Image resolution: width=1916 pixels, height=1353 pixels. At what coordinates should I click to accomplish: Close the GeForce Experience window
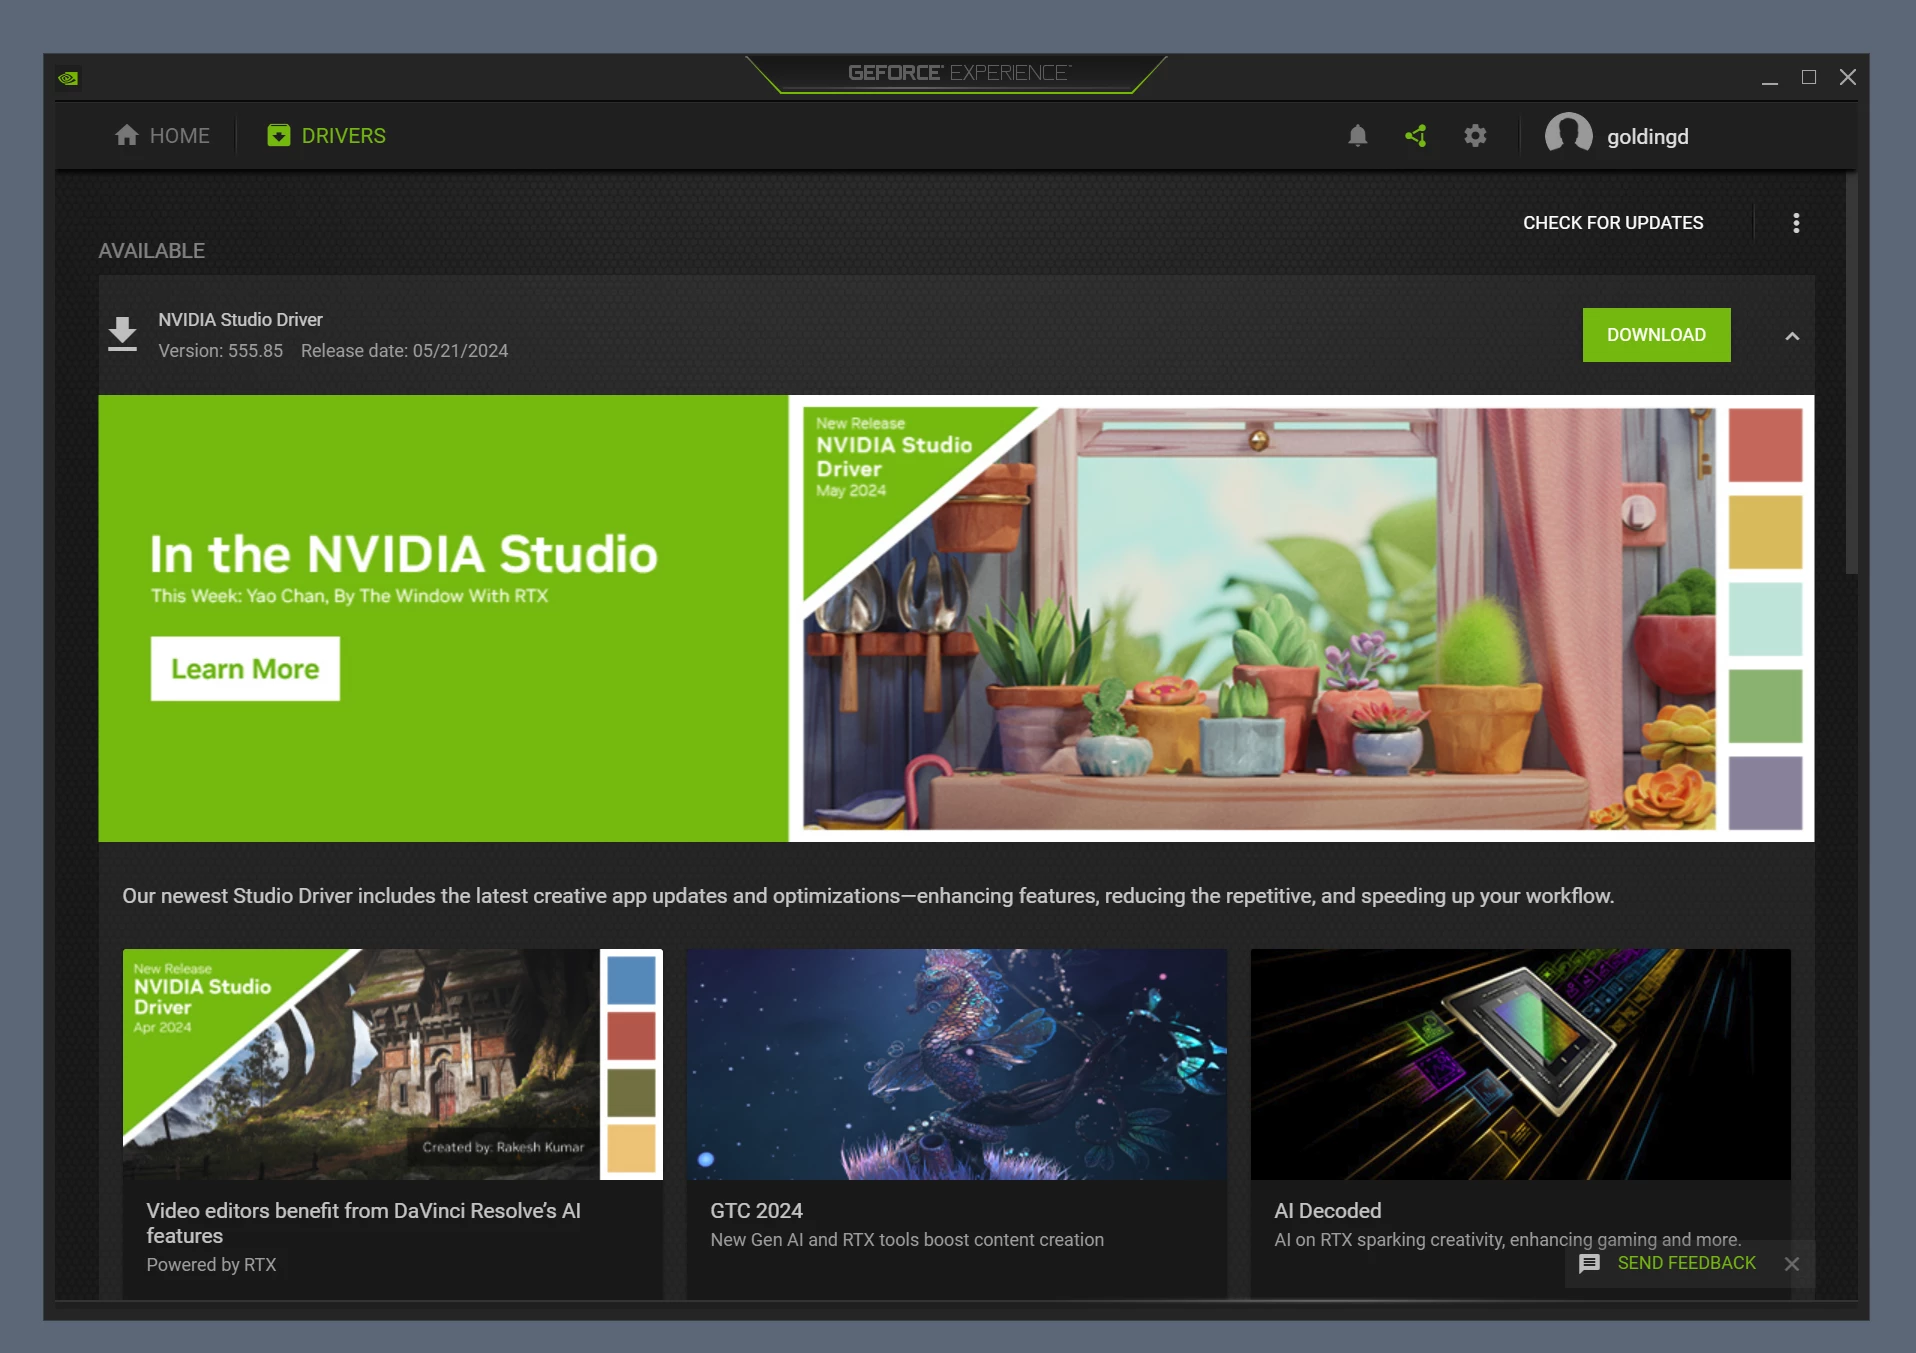[x=1848, y=77]
